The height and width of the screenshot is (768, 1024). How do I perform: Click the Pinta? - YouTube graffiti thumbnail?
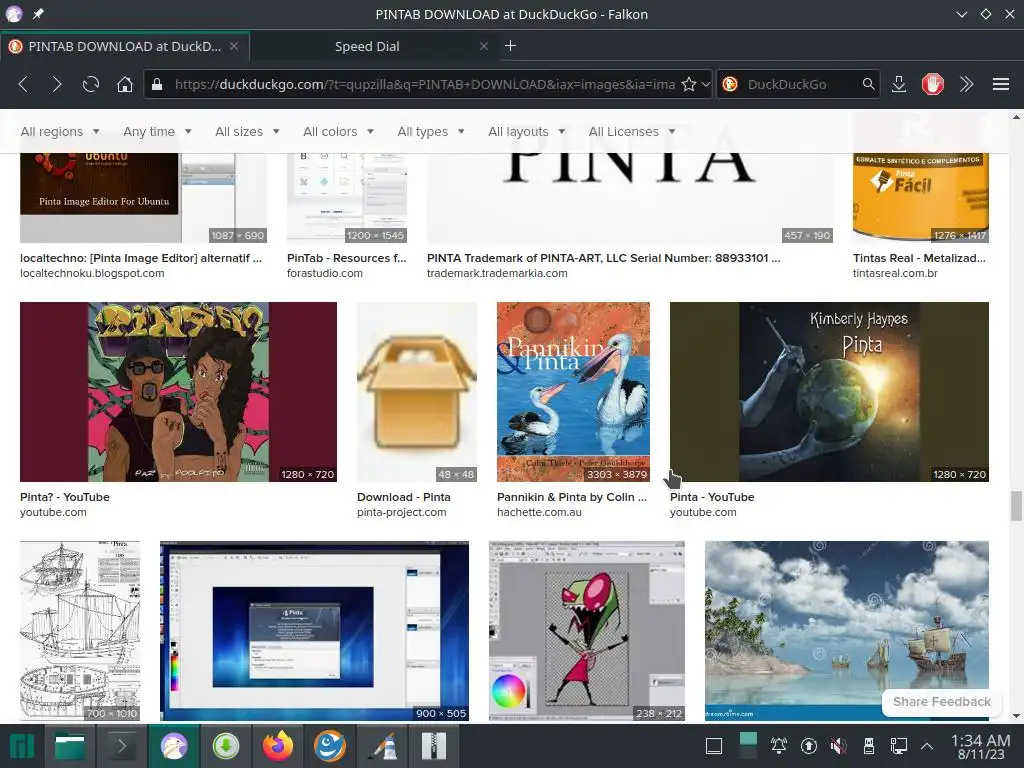coord(178,392)
